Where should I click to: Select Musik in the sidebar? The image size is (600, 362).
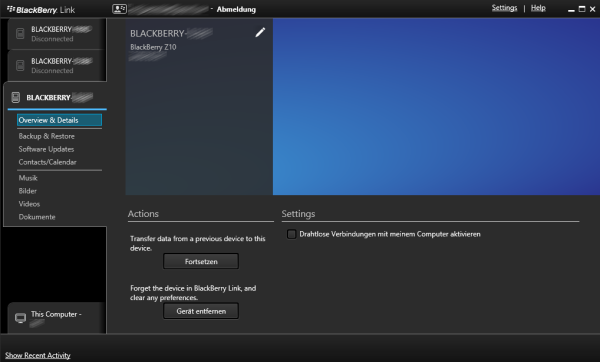coord(28,178)
